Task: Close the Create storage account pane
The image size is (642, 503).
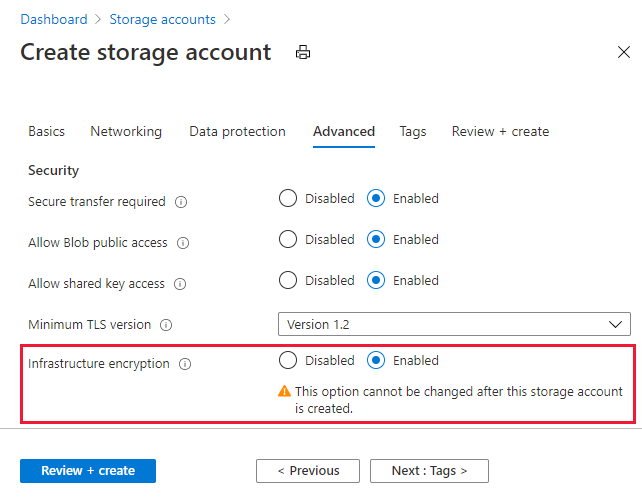Action: coord(623,53)
